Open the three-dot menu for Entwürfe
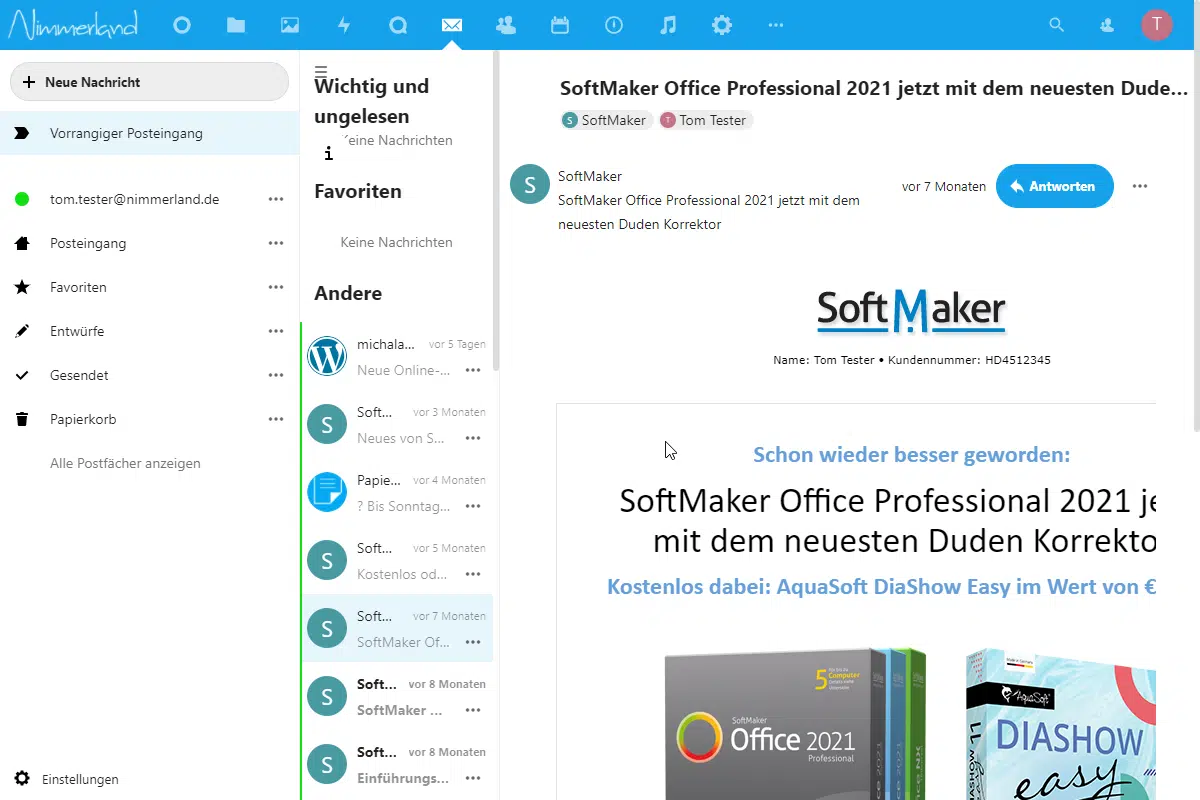Screen dimensions: 1200x800 click(276, 331)
